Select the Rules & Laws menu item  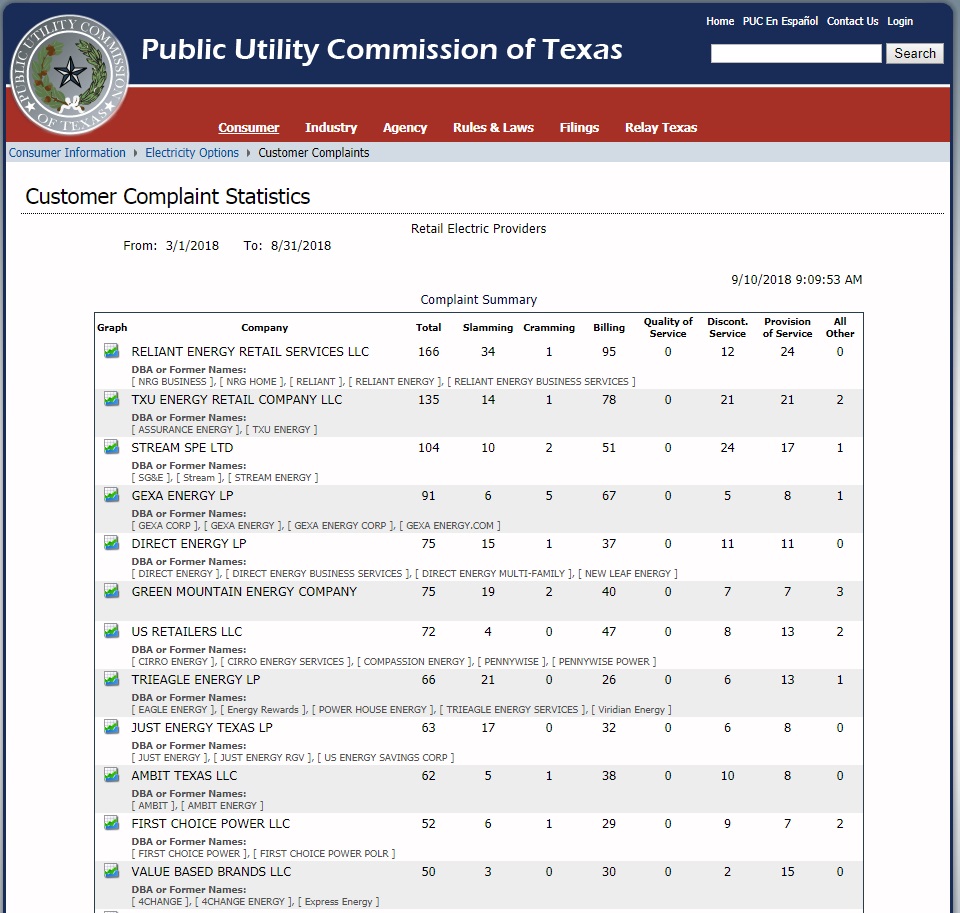(x=493, y=127)
